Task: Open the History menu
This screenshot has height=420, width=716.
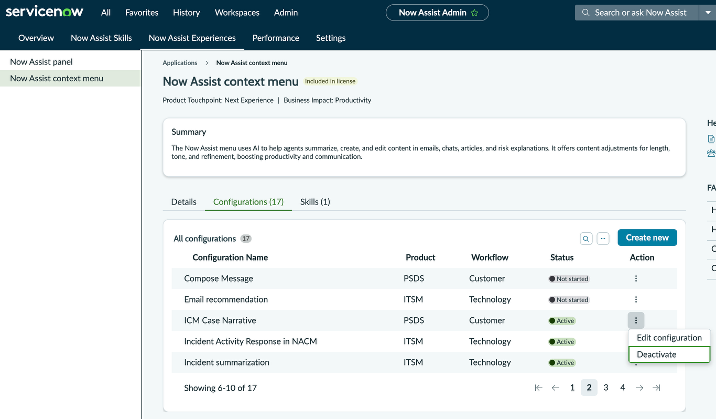Action: coord(186,13)
